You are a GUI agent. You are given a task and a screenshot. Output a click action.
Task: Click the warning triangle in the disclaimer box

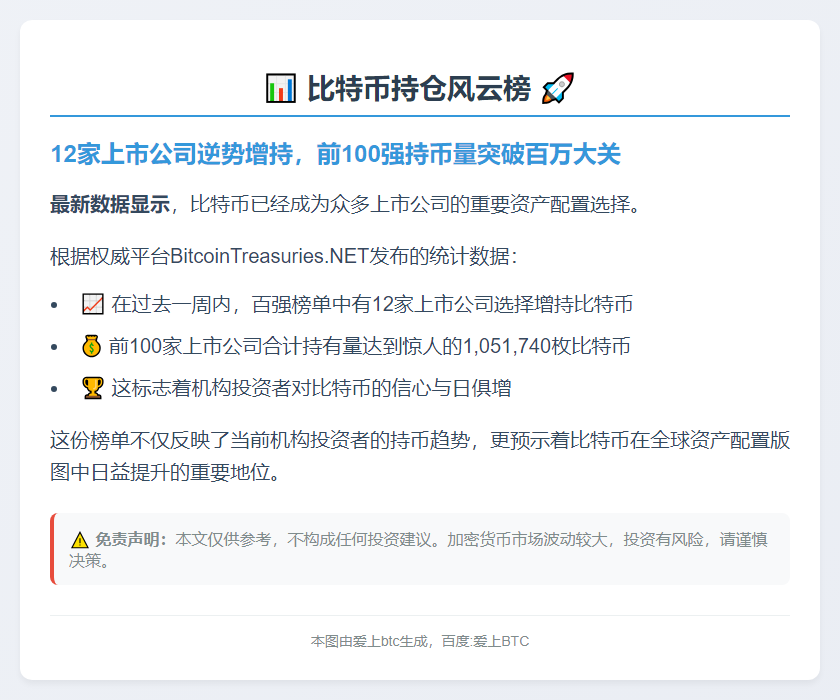(79, 540)
